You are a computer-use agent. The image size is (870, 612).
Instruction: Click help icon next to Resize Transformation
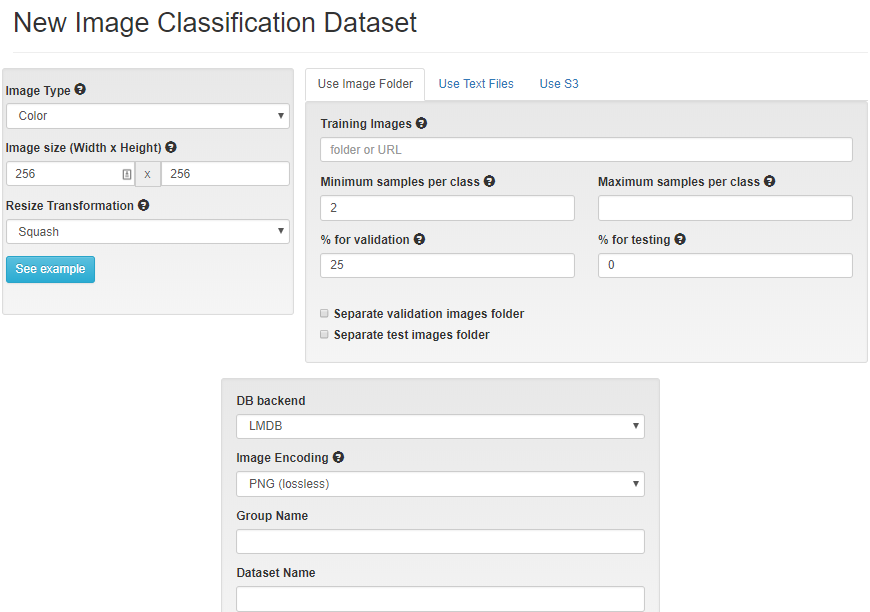143,205
